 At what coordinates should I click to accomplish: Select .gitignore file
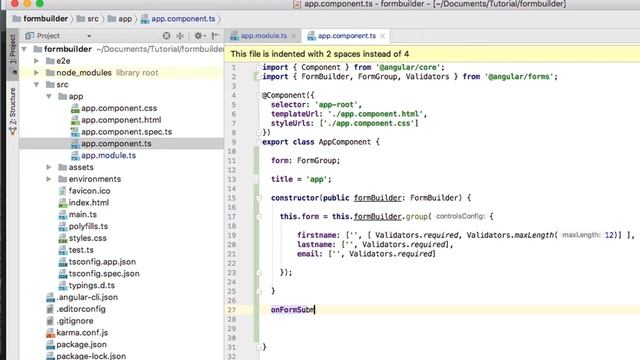(75, 321)
